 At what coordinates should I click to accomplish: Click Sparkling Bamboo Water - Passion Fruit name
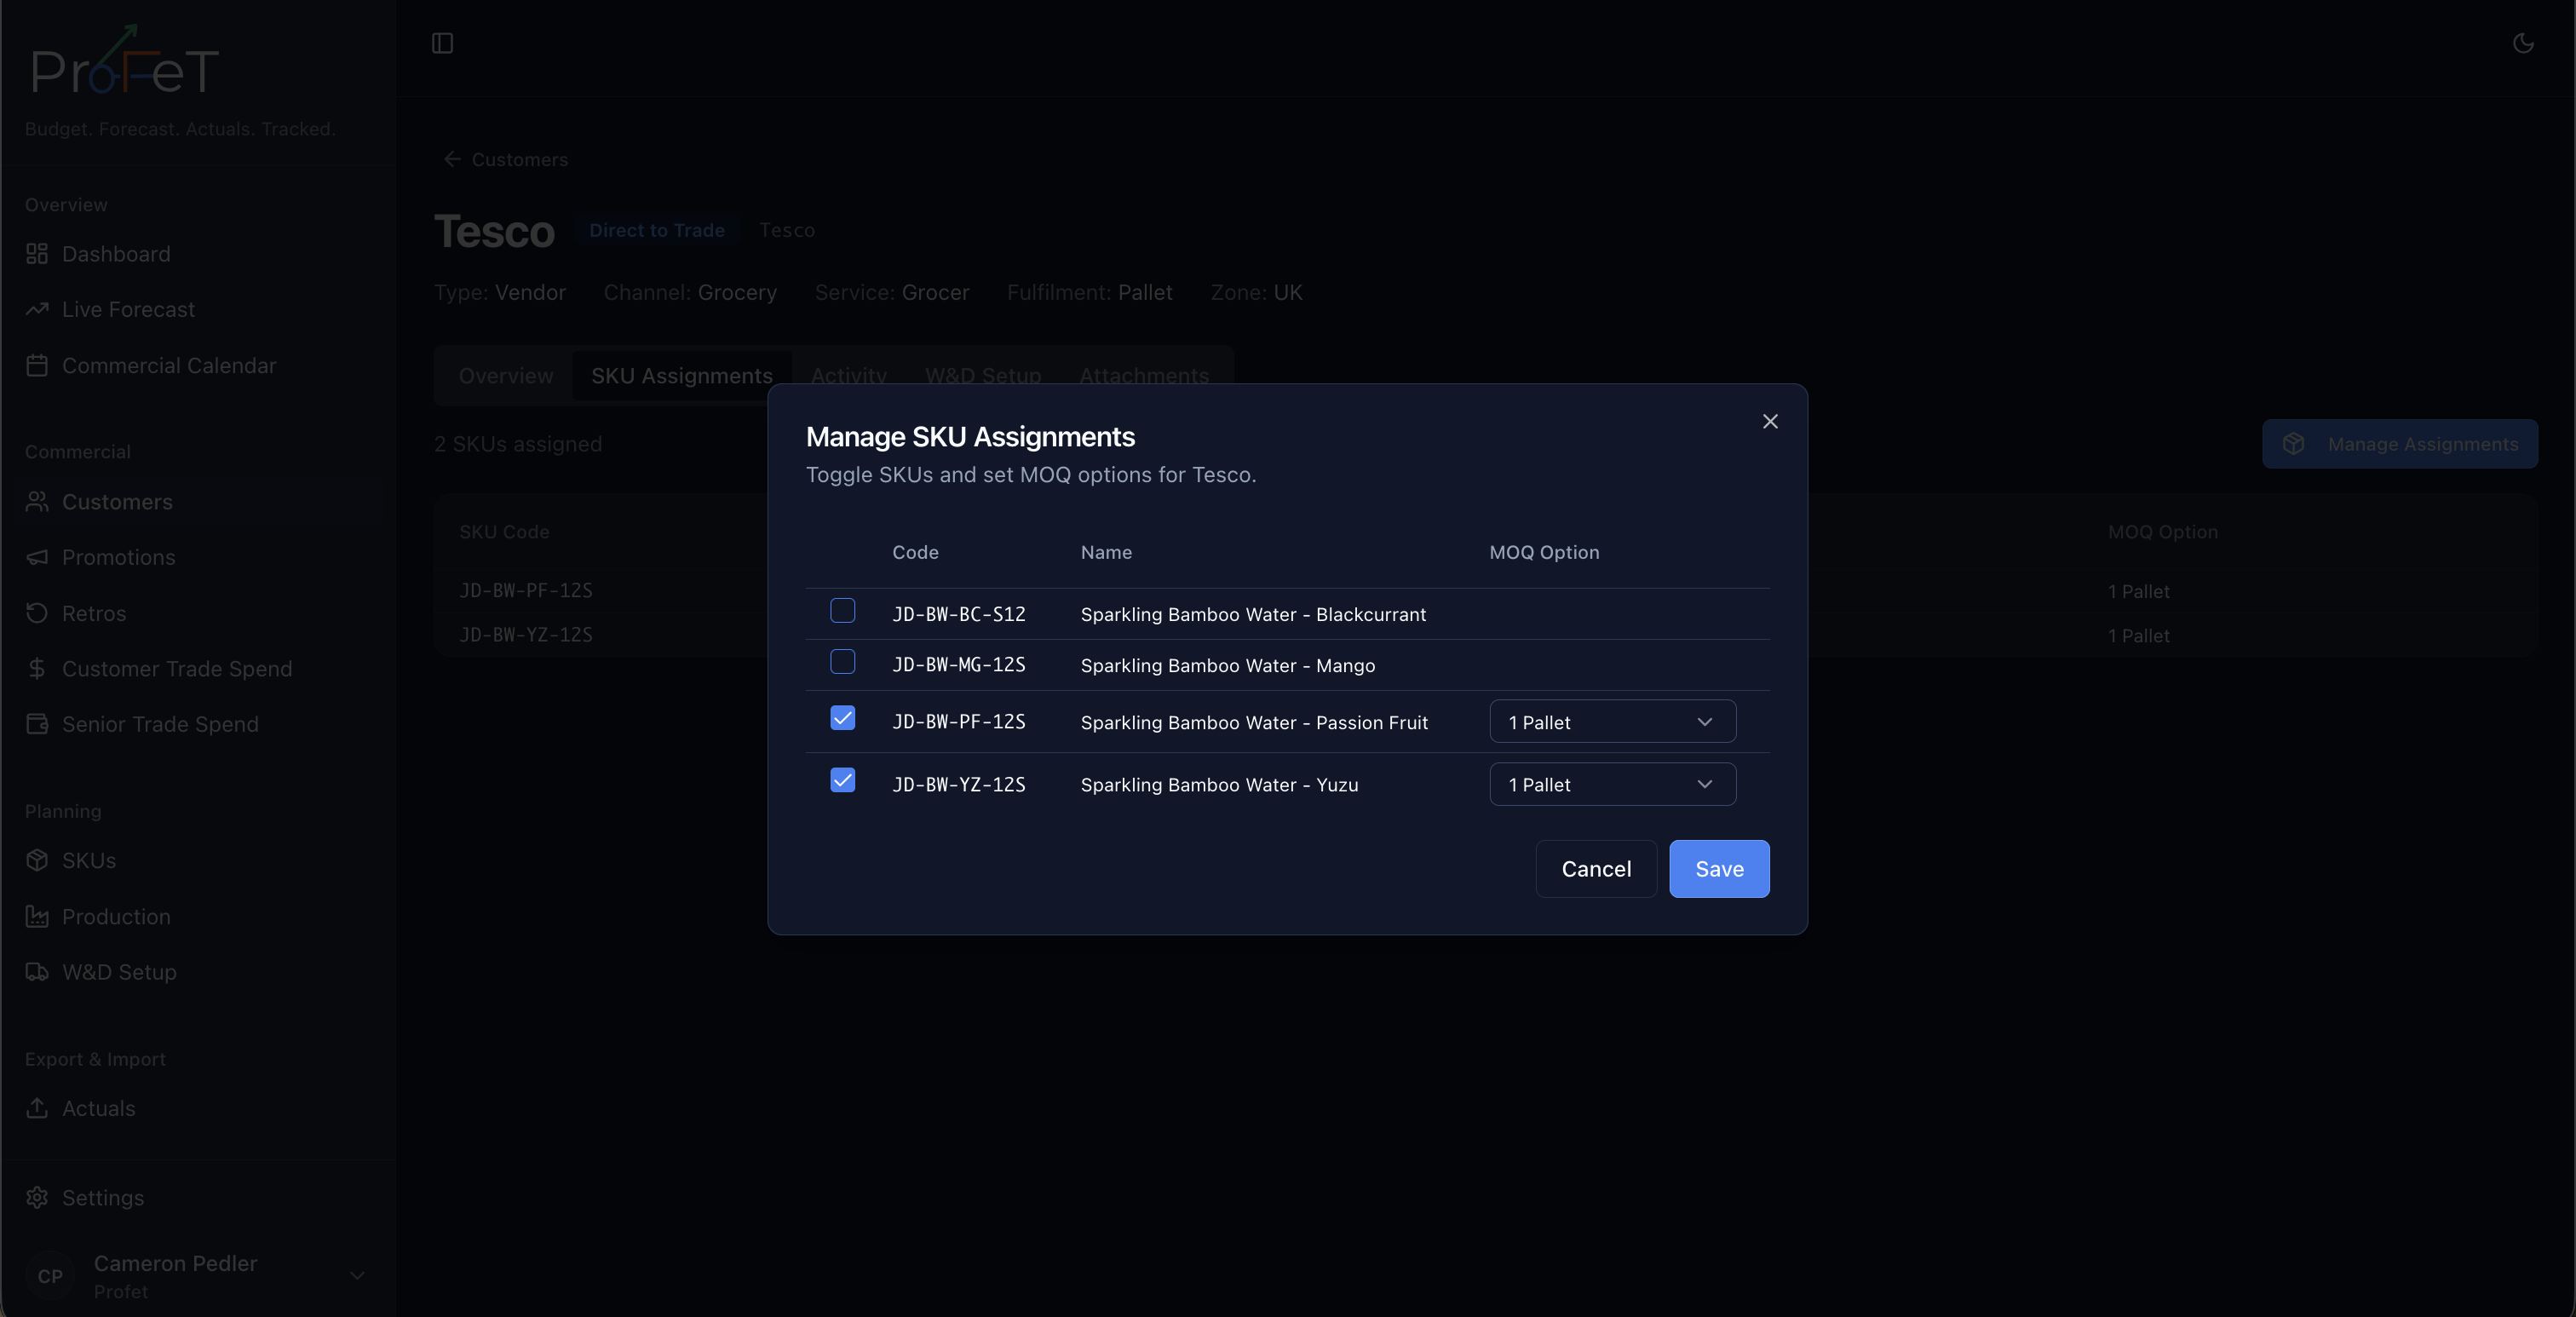pos(1254,722)
